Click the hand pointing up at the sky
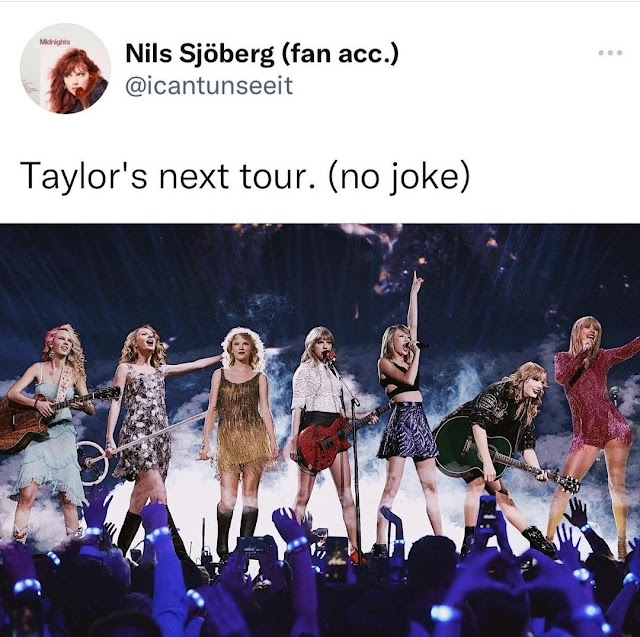The height and width of the screenshot is (637, 640). 417,282
